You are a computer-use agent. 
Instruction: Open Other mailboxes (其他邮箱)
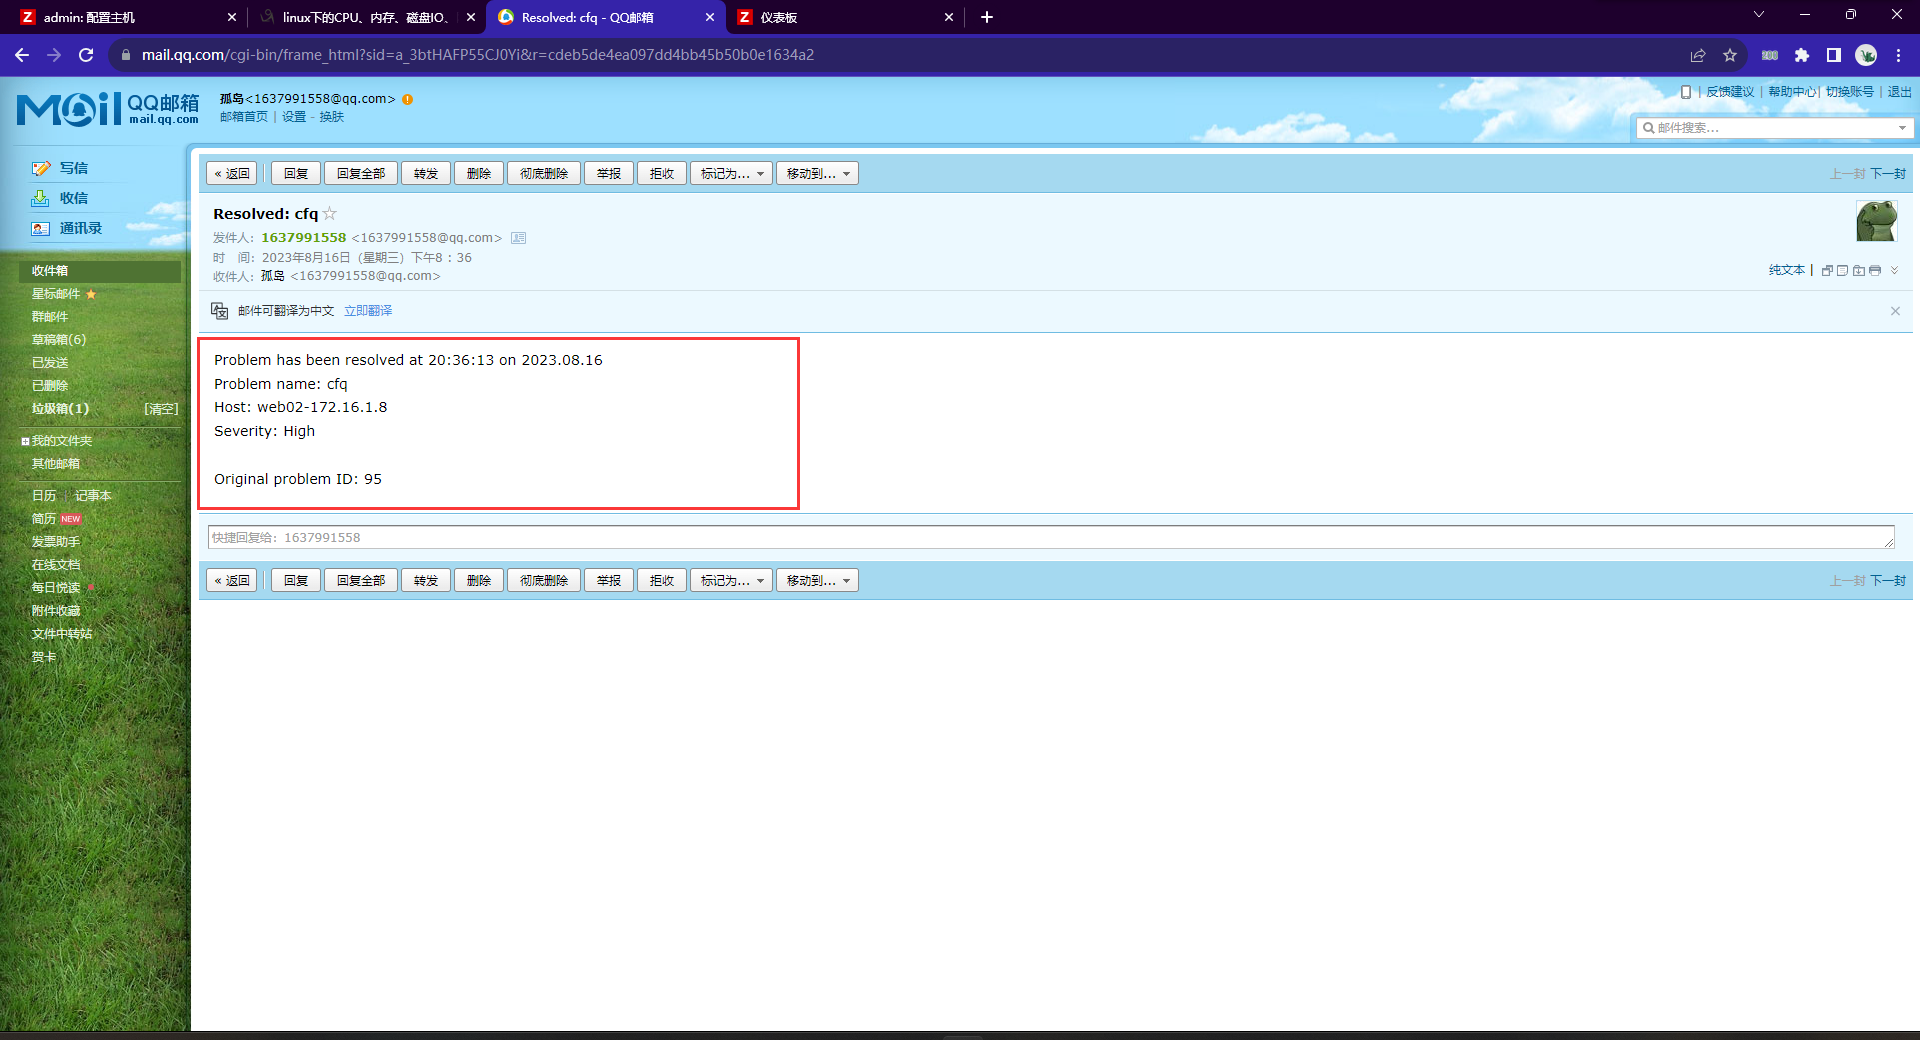click(56, 464)
